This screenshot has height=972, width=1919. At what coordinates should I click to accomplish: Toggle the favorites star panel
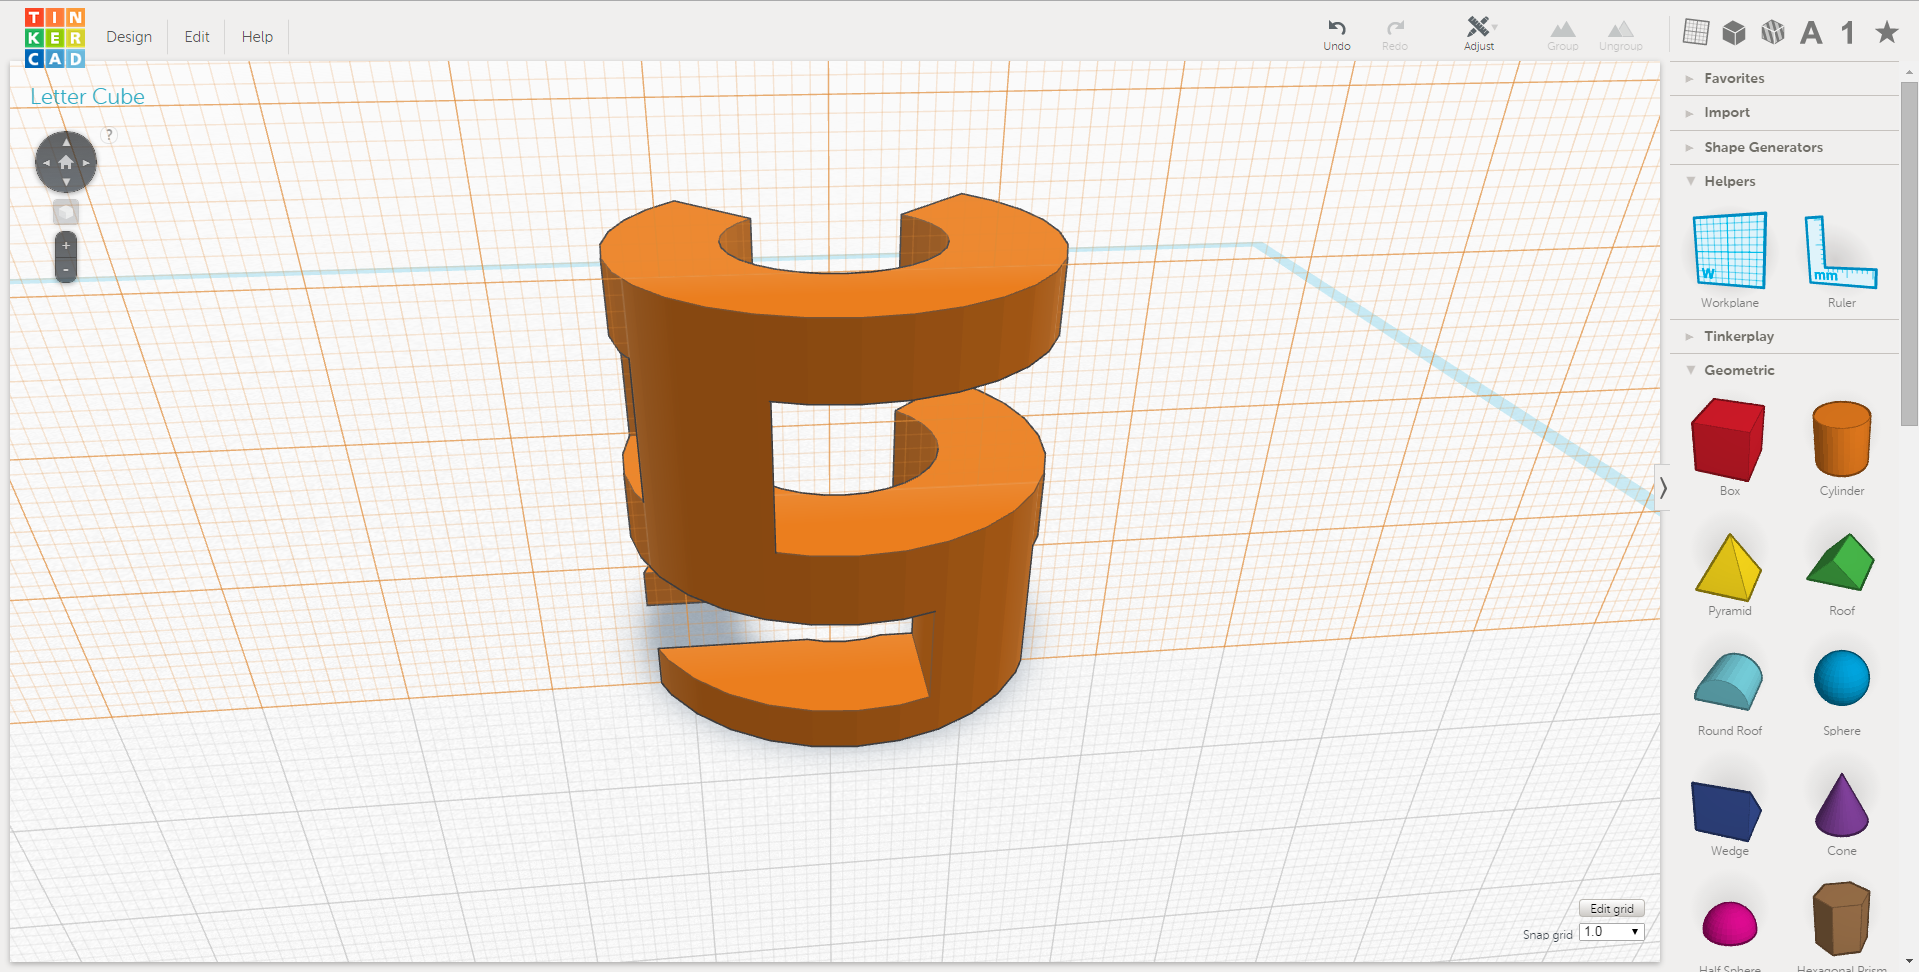pos(1886,32)
